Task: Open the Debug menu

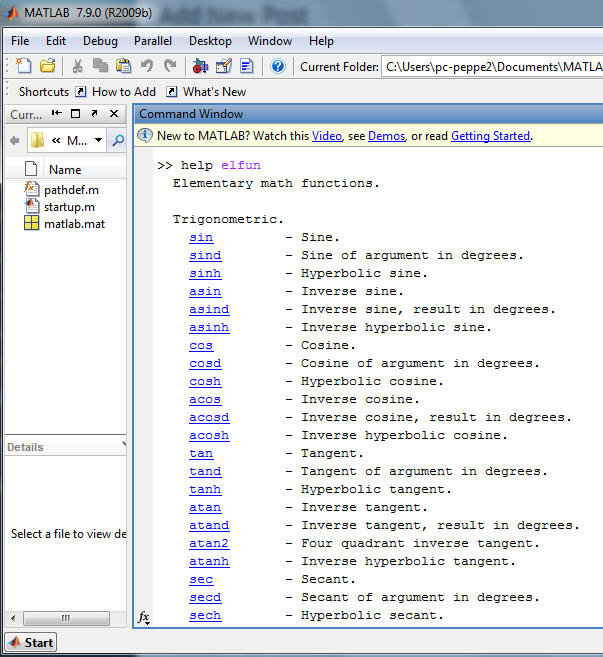Action: pos(100,41)
